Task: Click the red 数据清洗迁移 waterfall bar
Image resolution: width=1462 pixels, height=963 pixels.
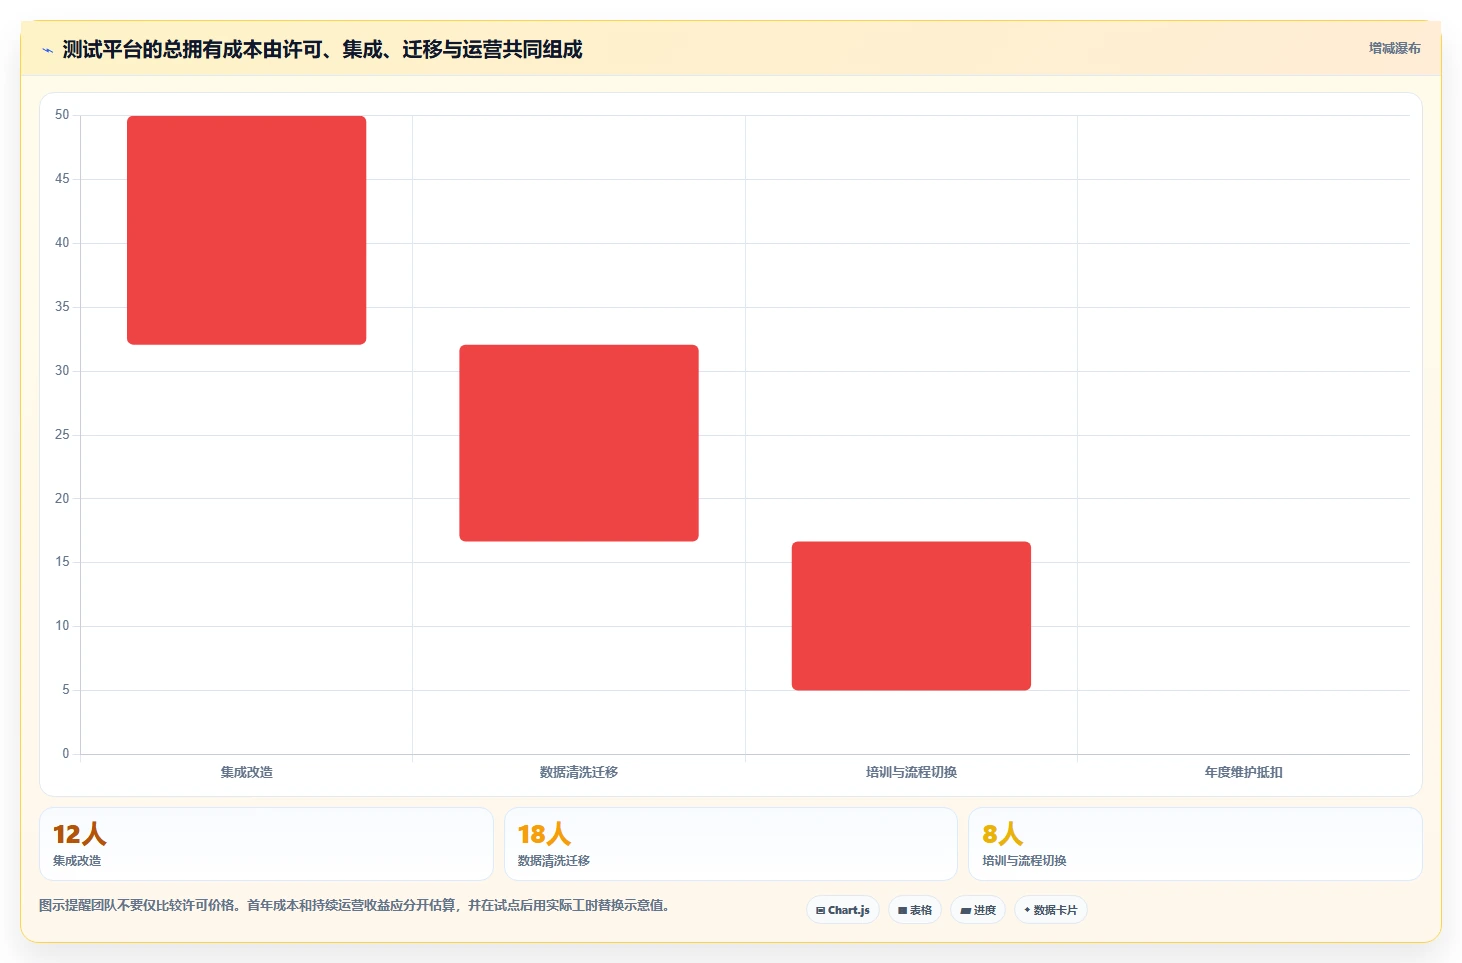Action: click(579, 443)
